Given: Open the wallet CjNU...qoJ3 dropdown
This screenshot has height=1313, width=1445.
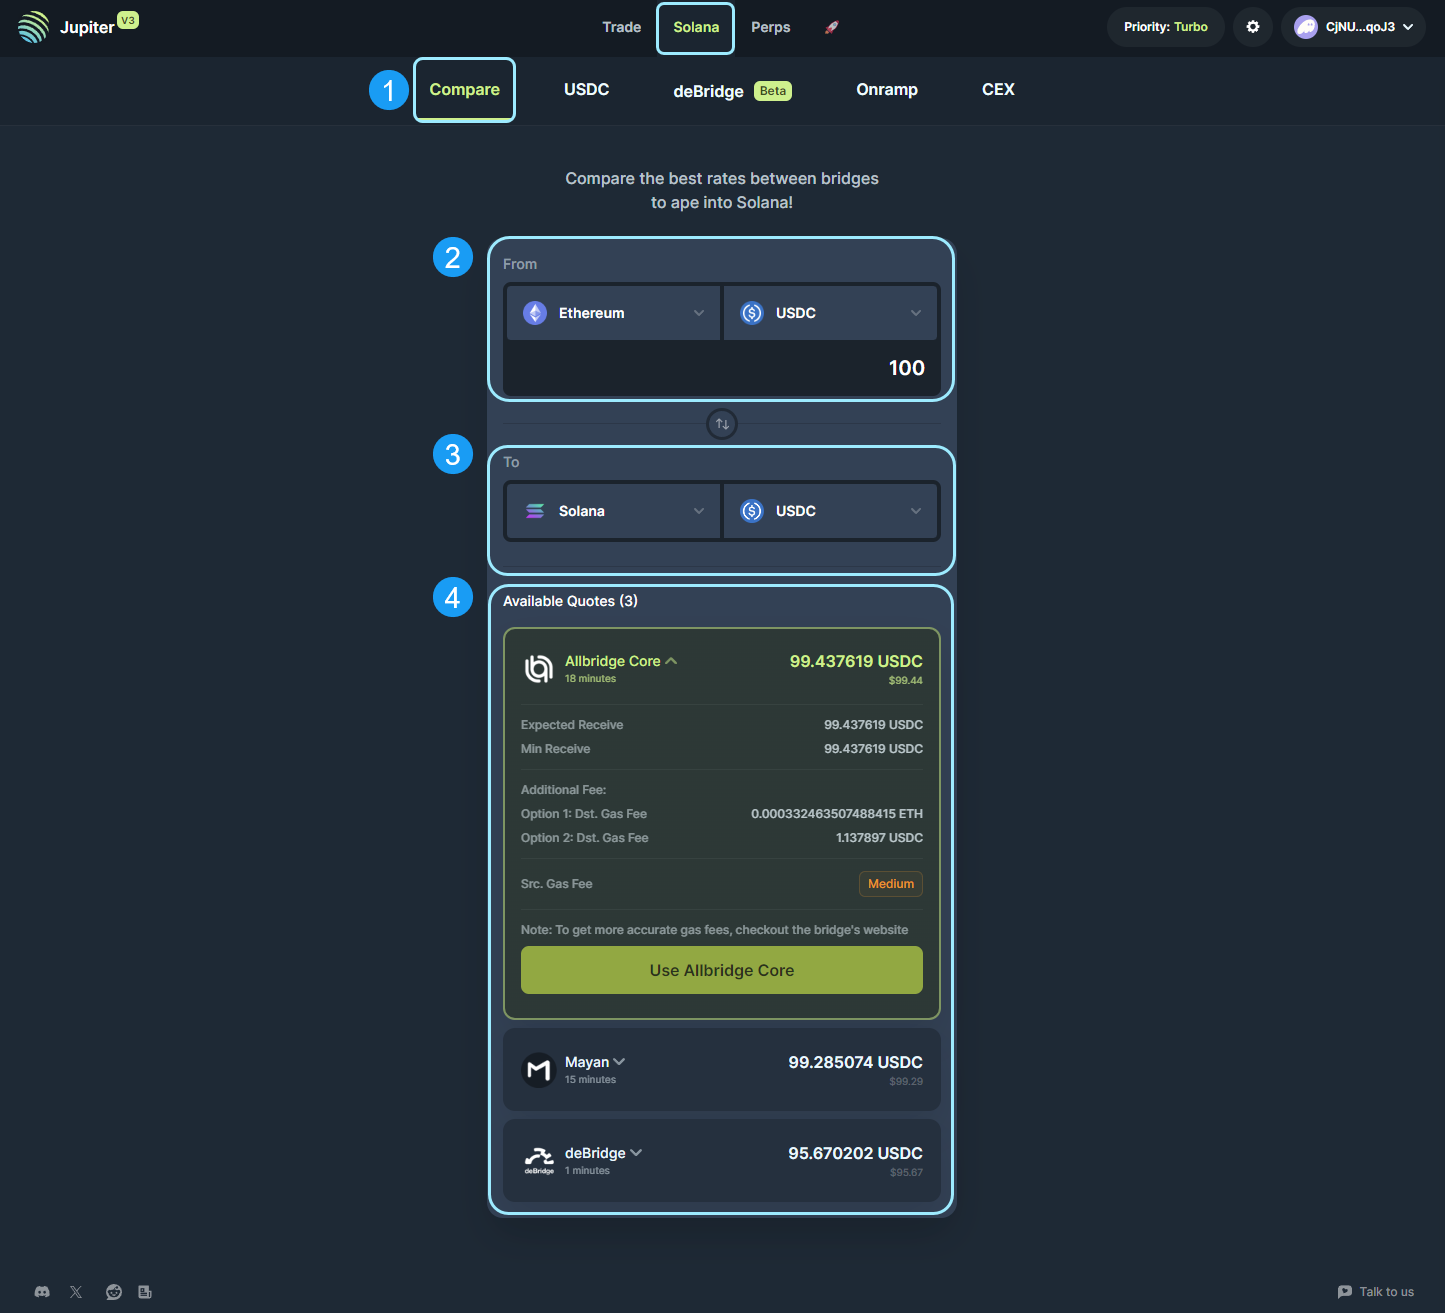Looking at the screenshot, I should [1353, 27].
